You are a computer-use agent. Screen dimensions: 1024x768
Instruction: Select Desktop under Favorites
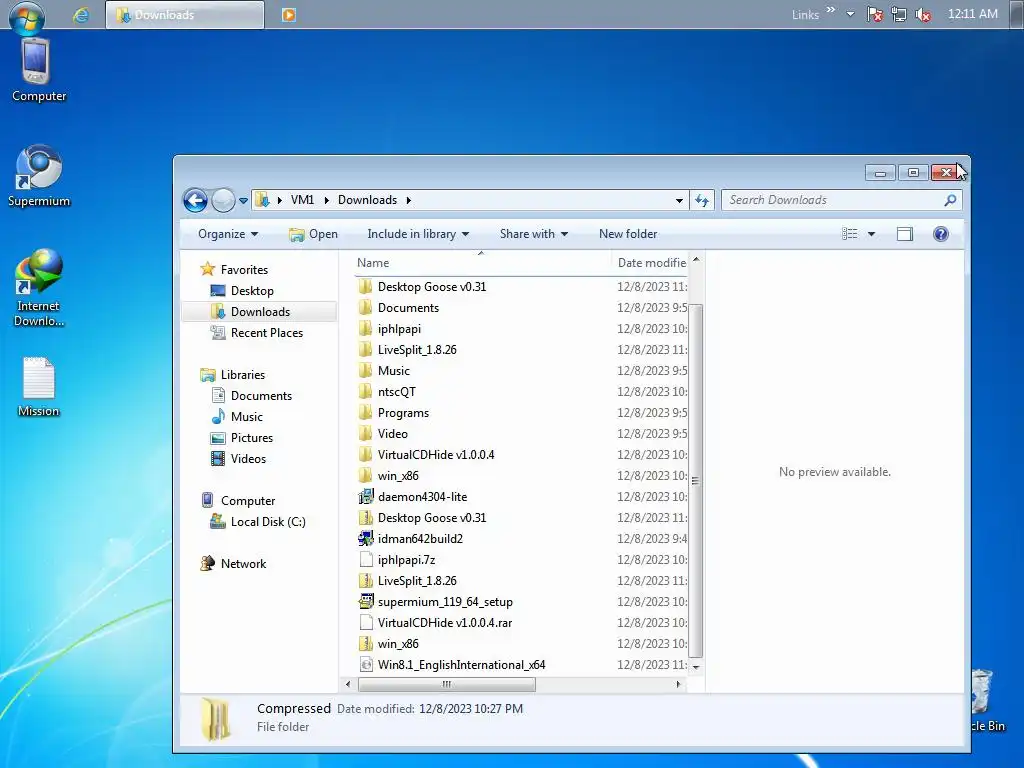coord(251,291)
